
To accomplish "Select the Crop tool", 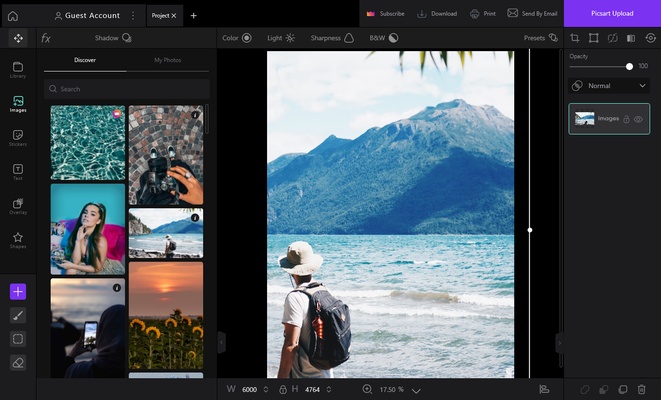I will tap(575, 38).
